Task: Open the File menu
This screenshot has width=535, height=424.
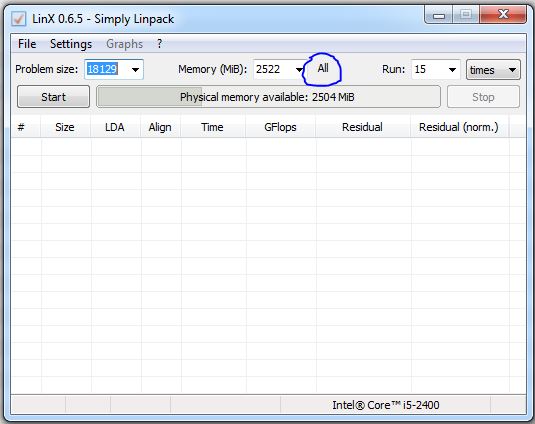Action: coord(27,44)
